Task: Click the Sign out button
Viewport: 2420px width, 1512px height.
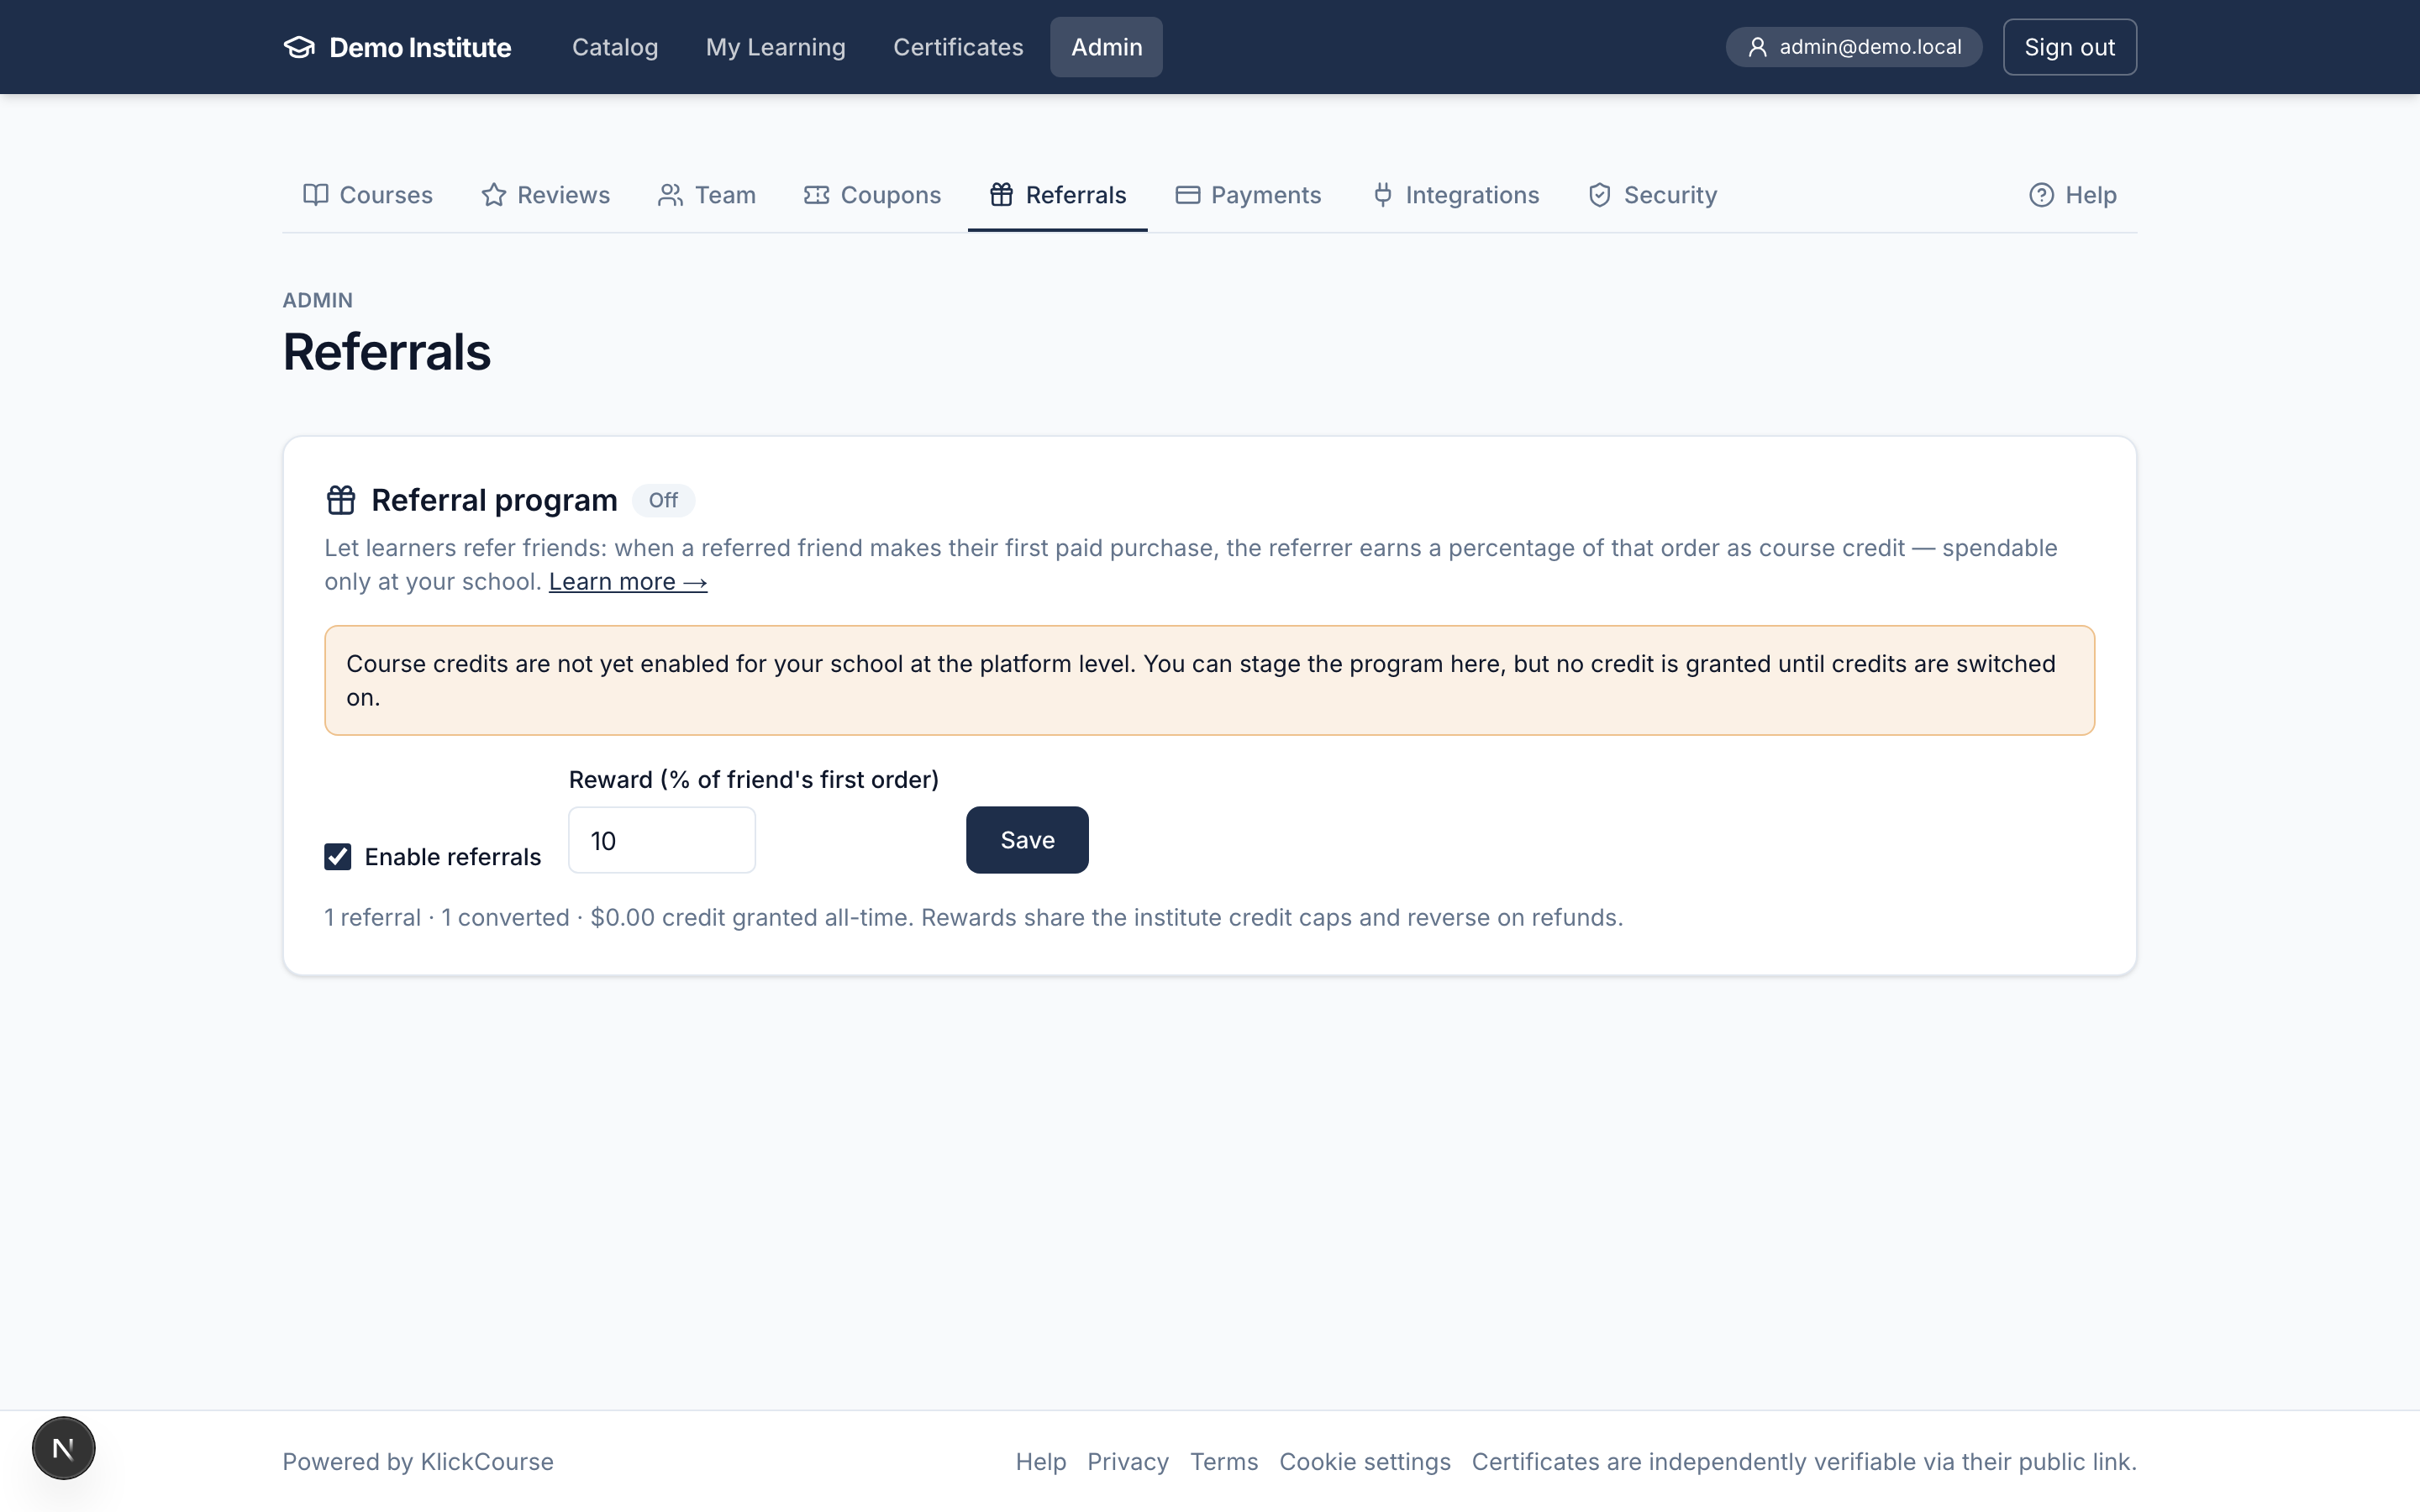Action: [x=2069, y=47]
